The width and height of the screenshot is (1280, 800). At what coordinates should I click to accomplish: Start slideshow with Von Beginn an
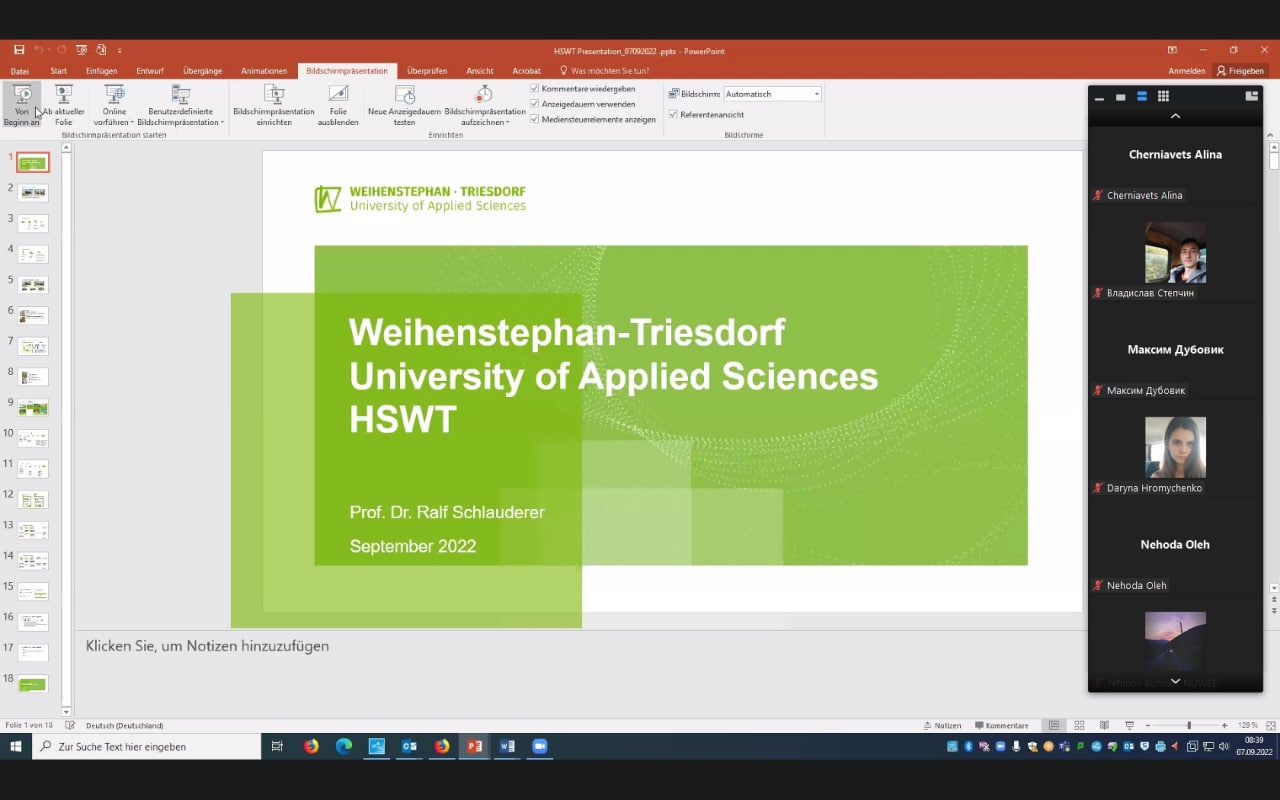click(22, 105)
